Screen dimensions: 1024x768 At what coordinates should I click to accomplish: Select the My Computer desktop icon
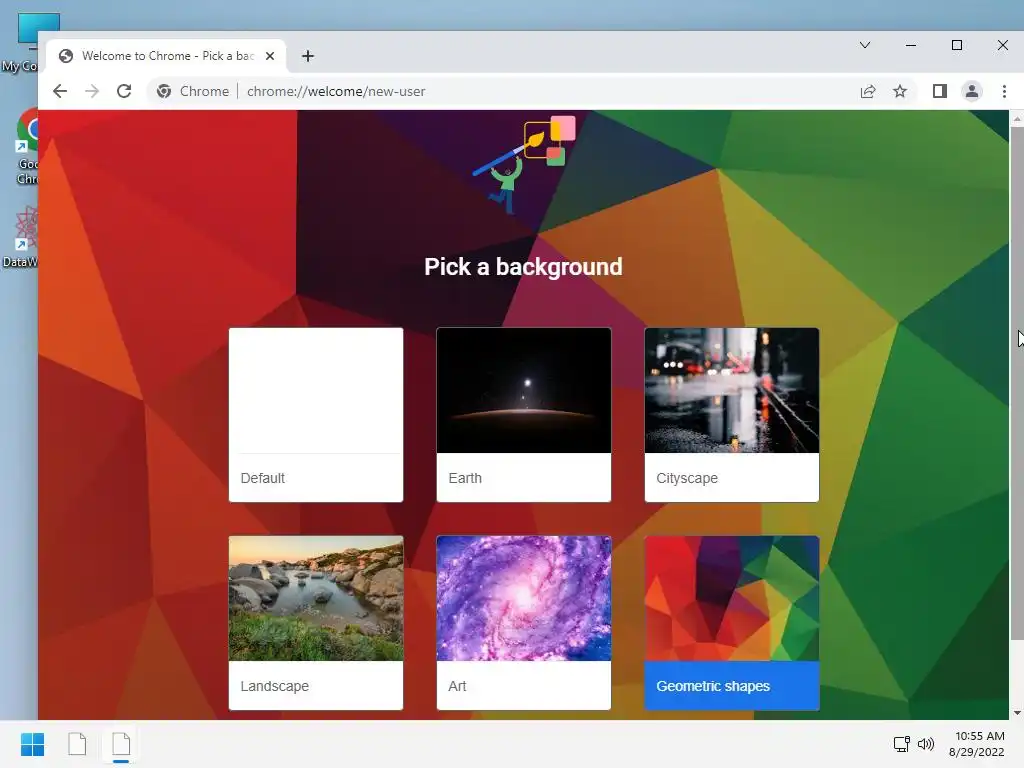click(x=25, y=41)
